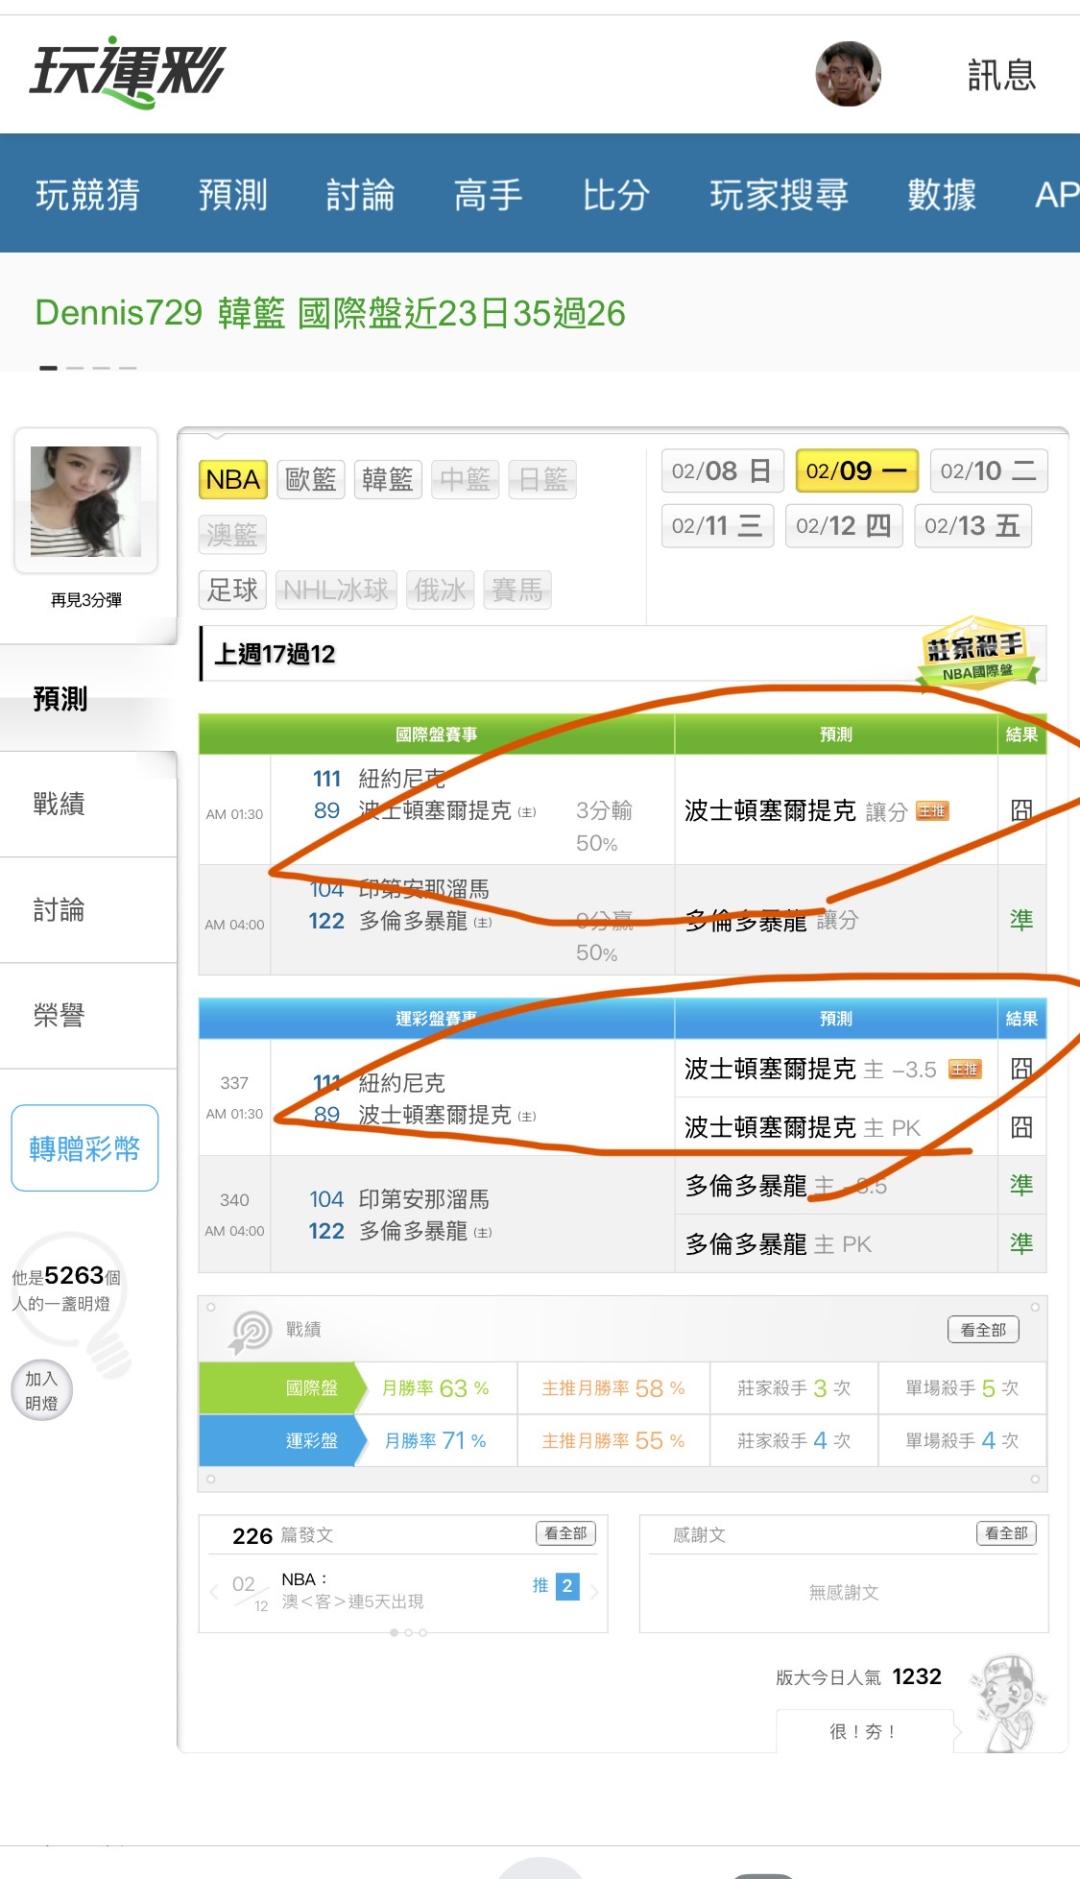
Task: Click 印第安那溜馬 in the 運彩盤 table
Action: click(x=424, y=1199)
